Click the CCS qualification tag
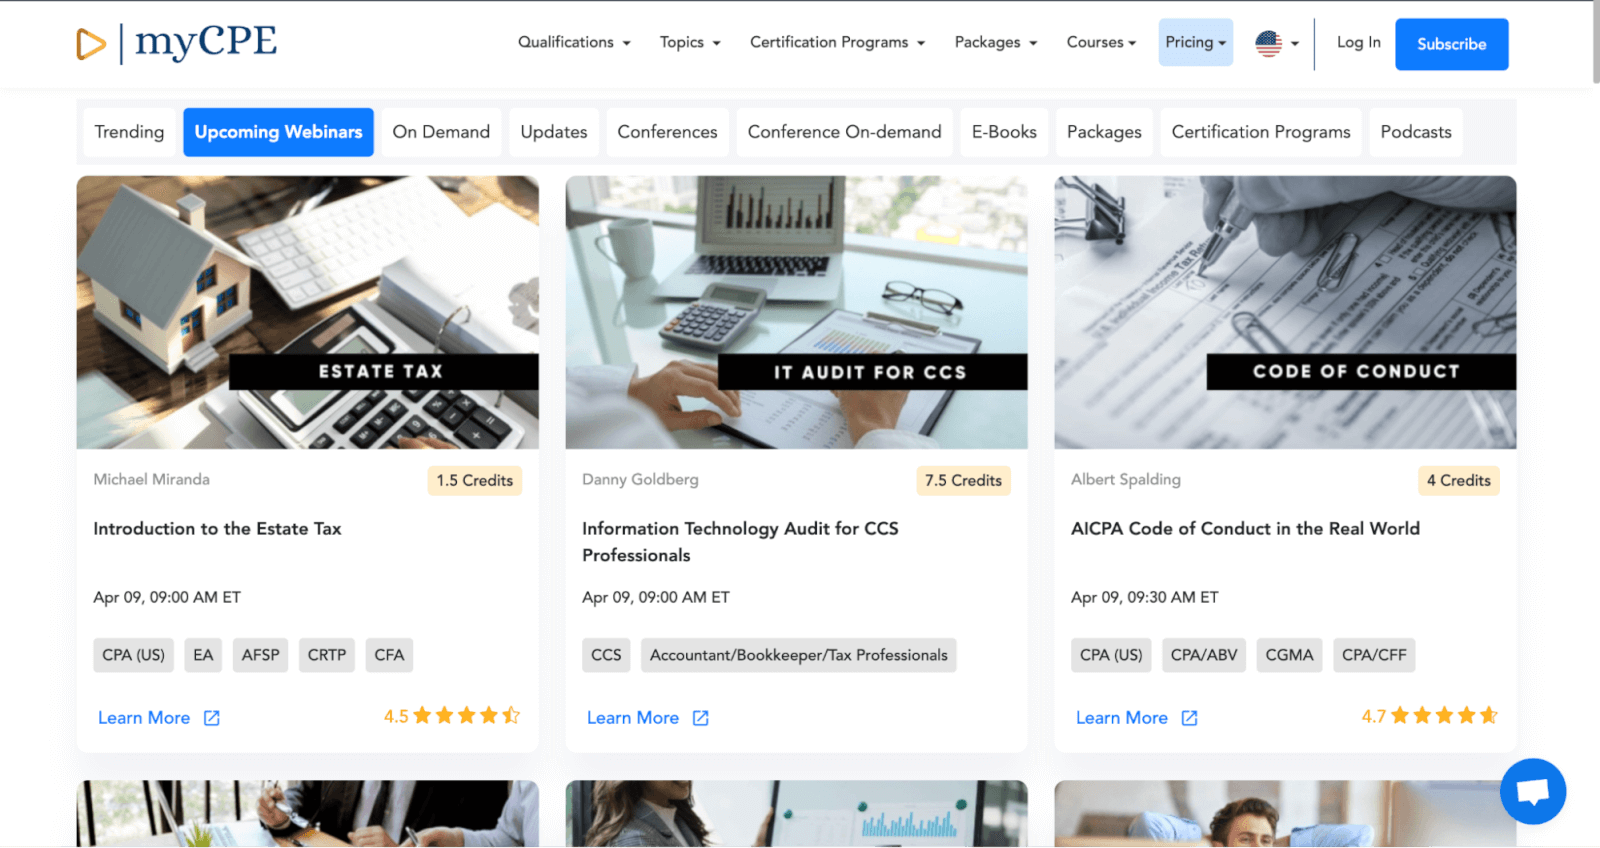The image size is (1600, 848). pyautogui.click(x=606, y=655)
